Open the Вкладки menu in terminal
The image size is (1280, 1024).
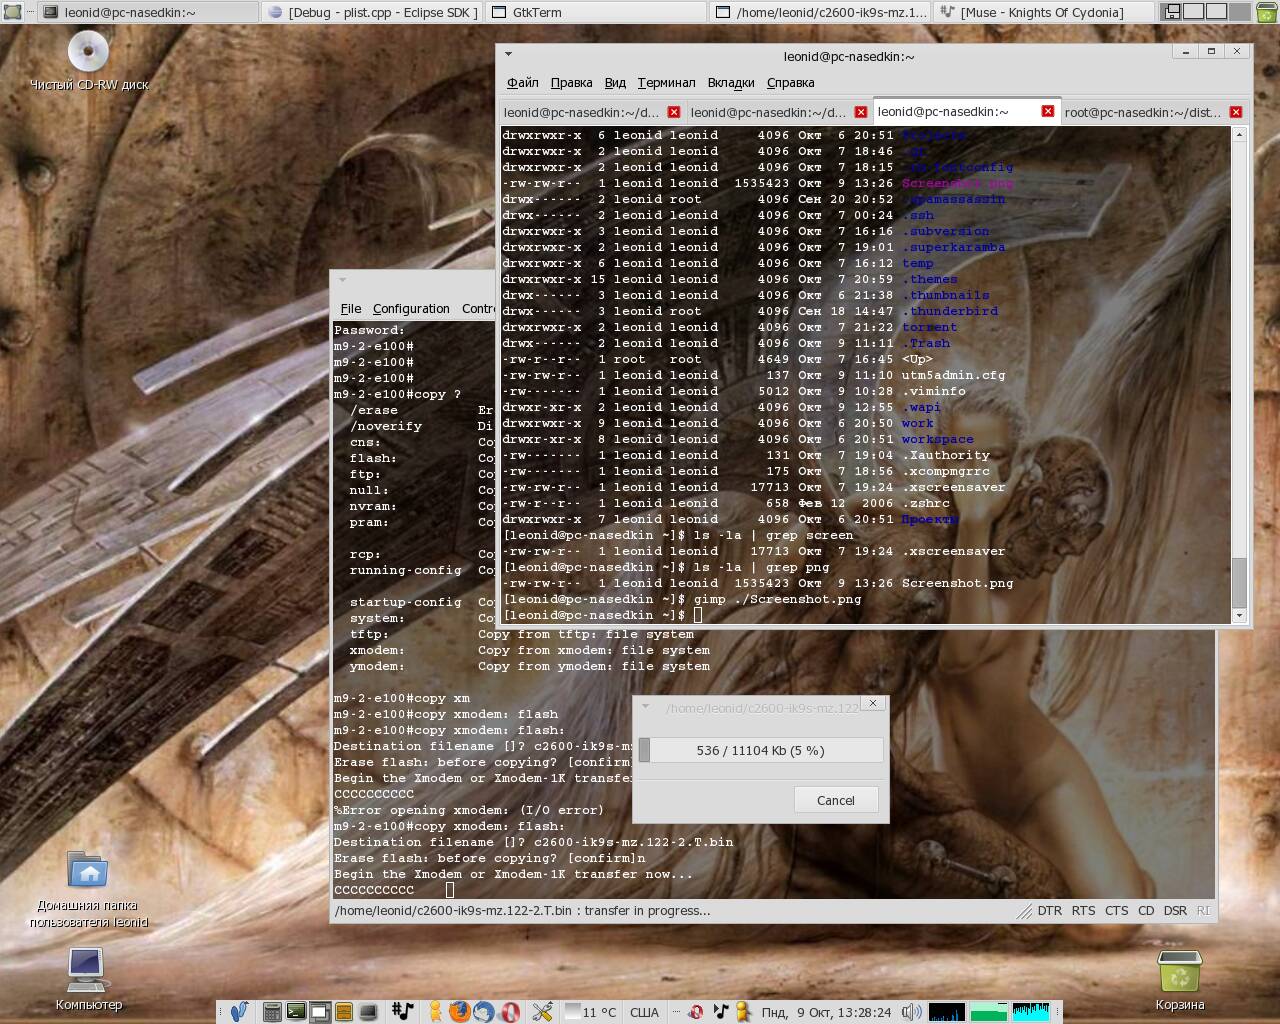731,82
